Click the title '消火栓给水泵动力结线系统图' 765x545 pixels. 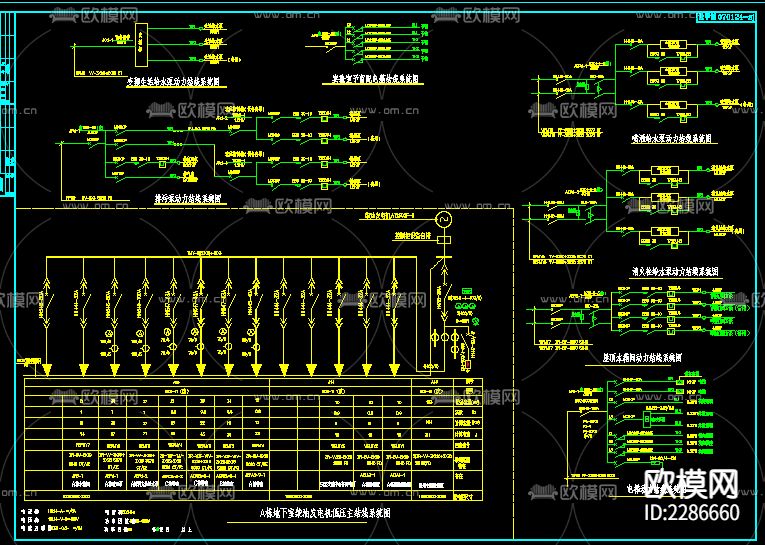point(675,270)
